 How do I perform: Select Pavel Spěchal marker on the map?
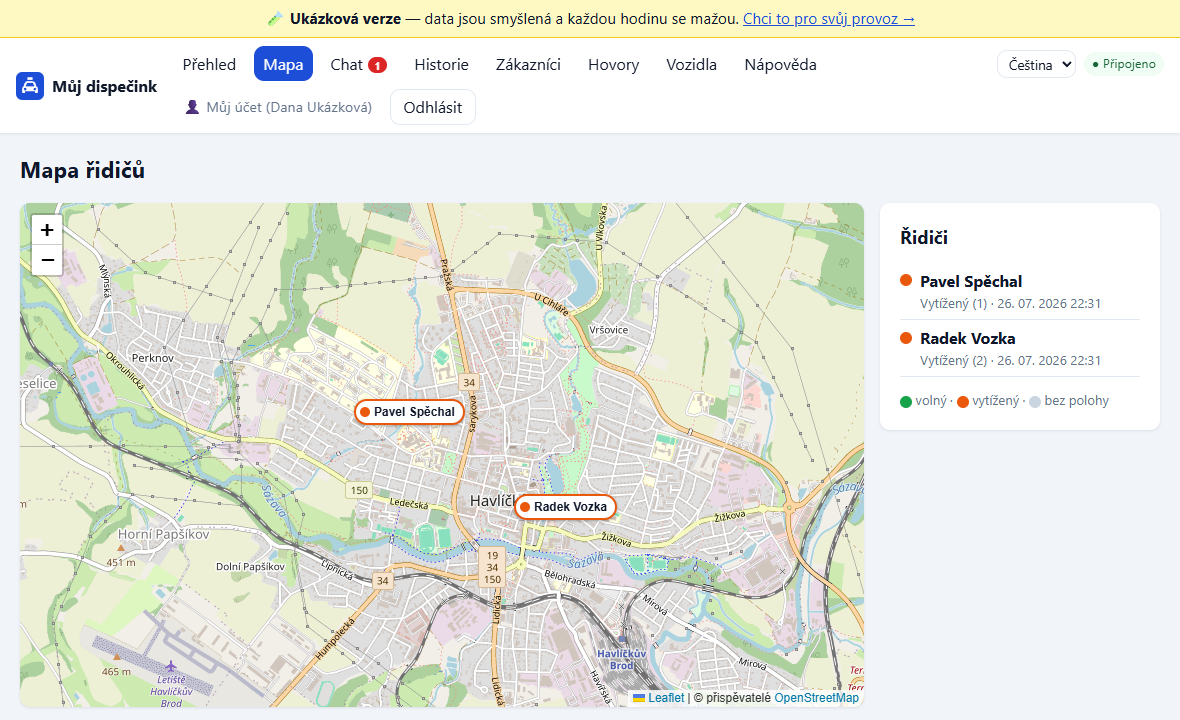pos(409,412)
